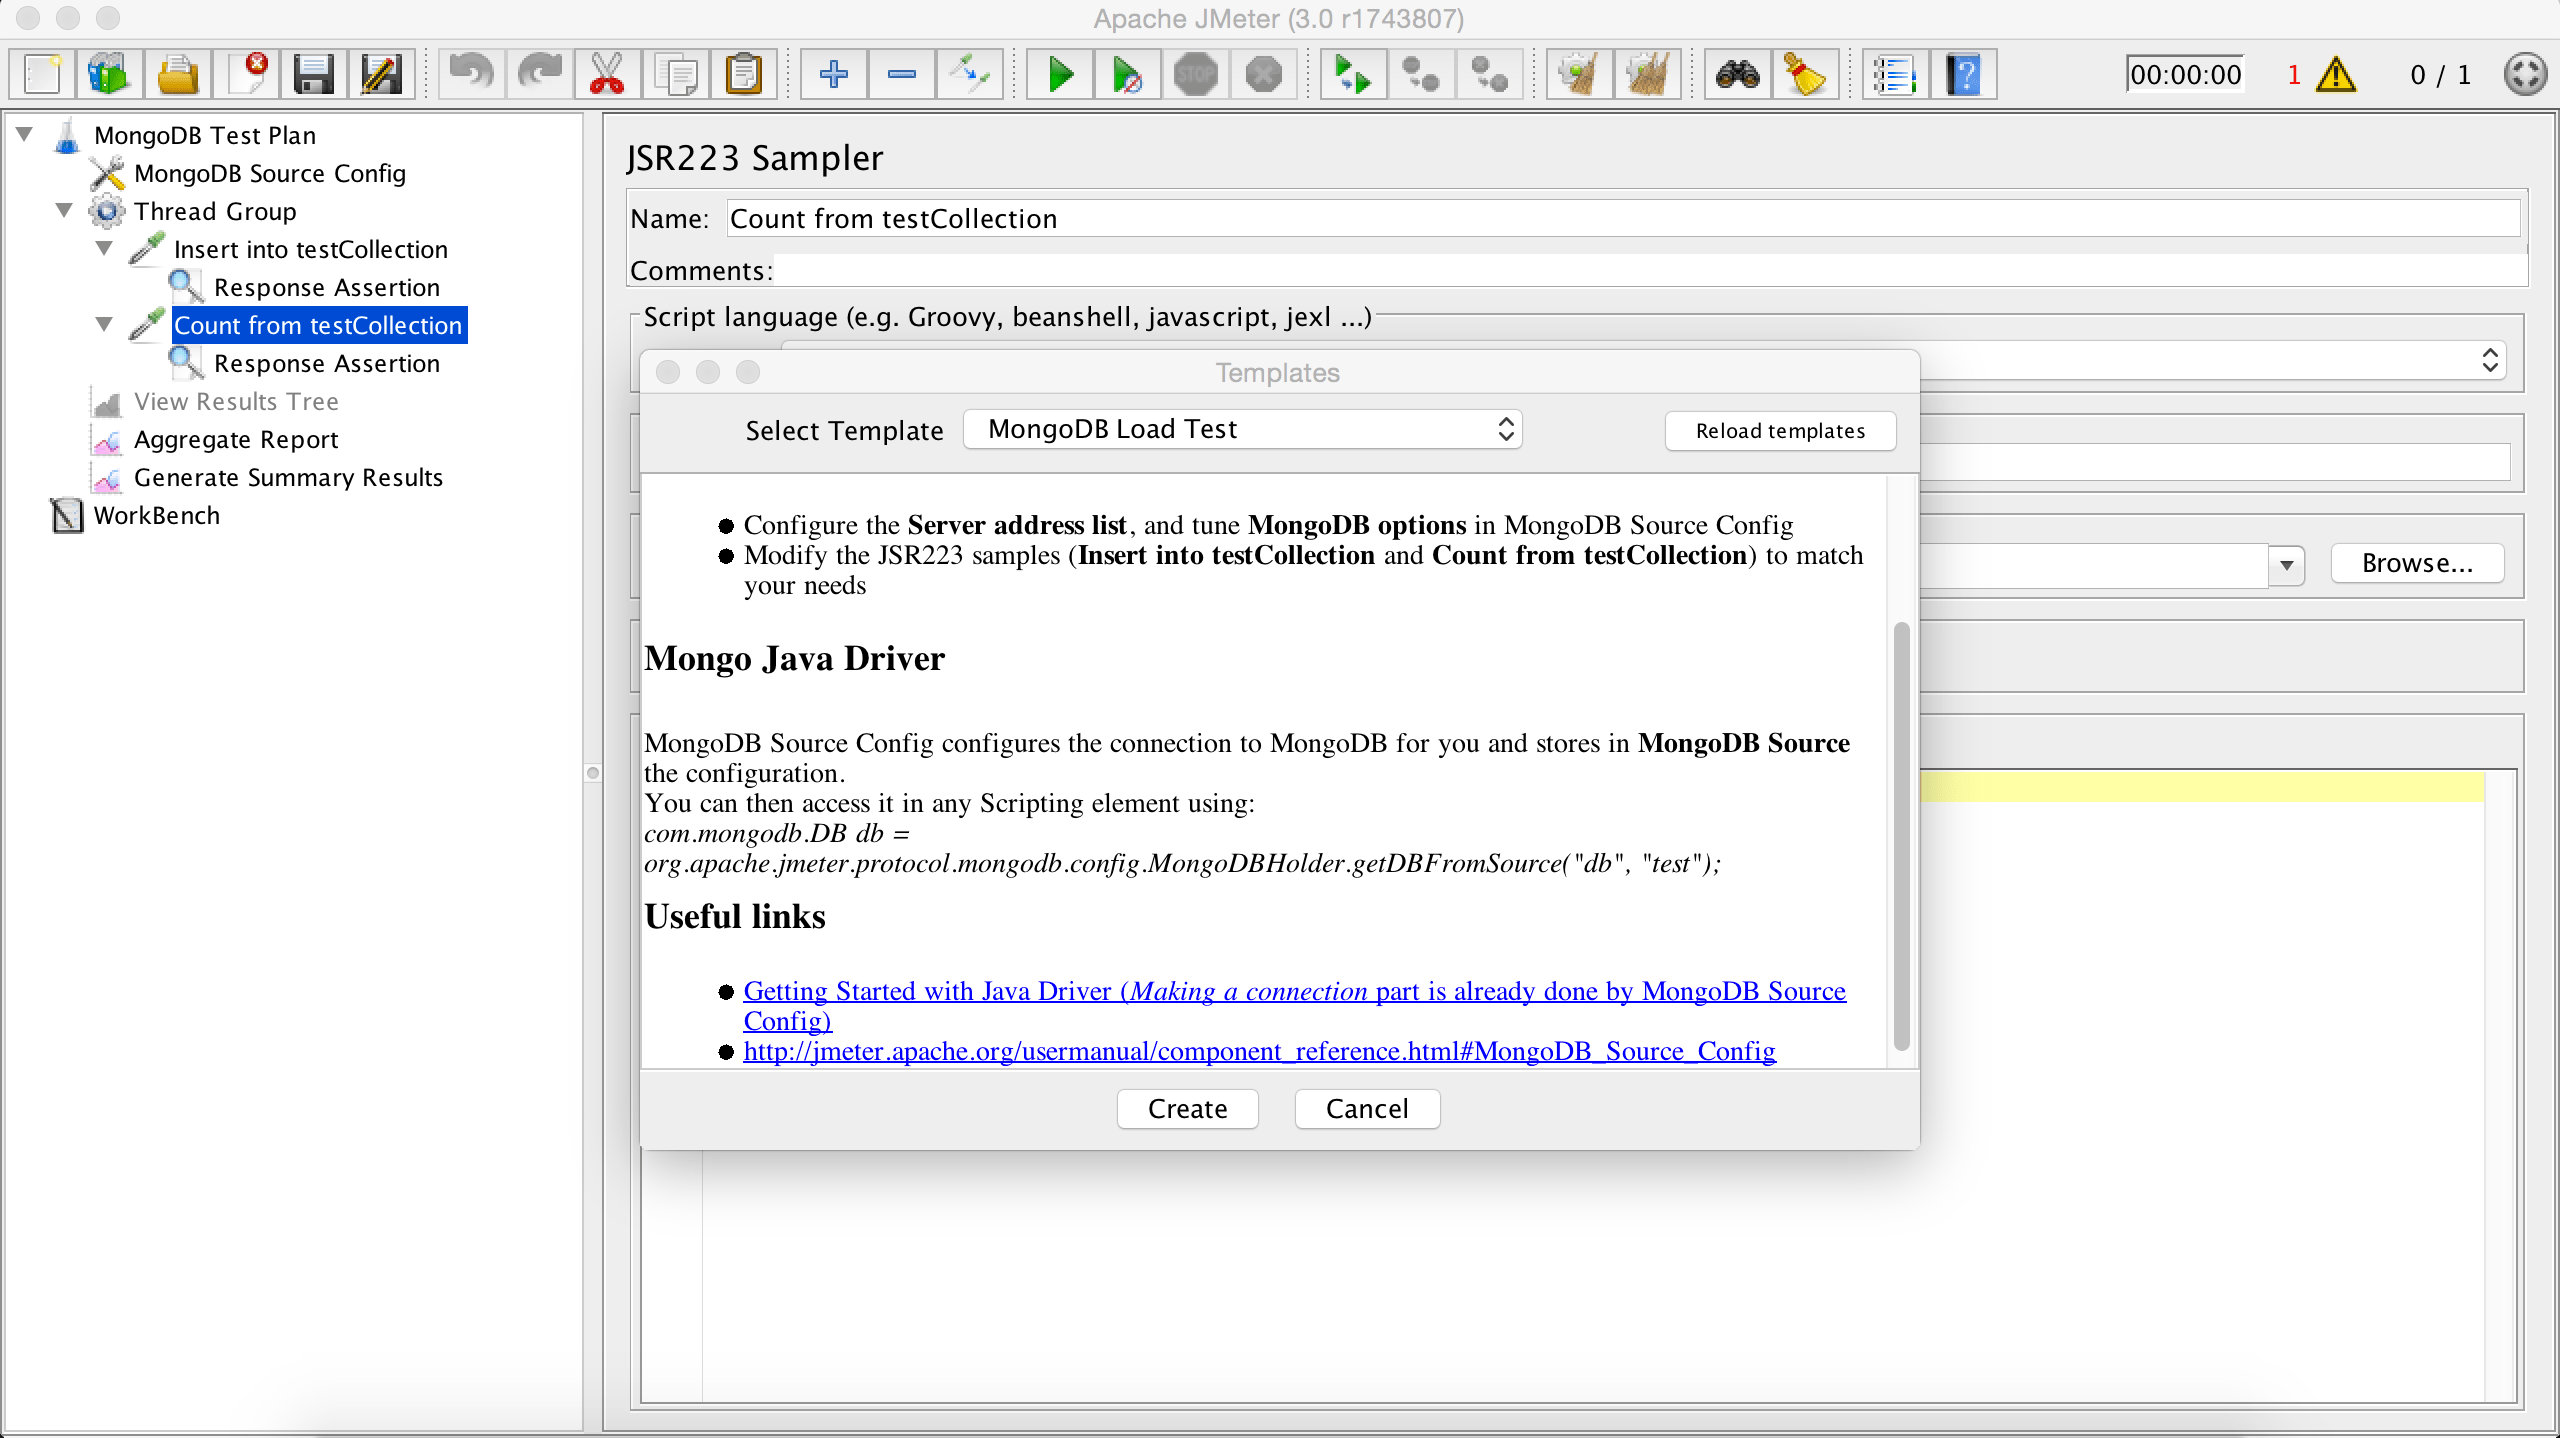Viewport: 2560px width, 1438px height.
Task: Click the green Start play icon
Action: coord(1060,75)
